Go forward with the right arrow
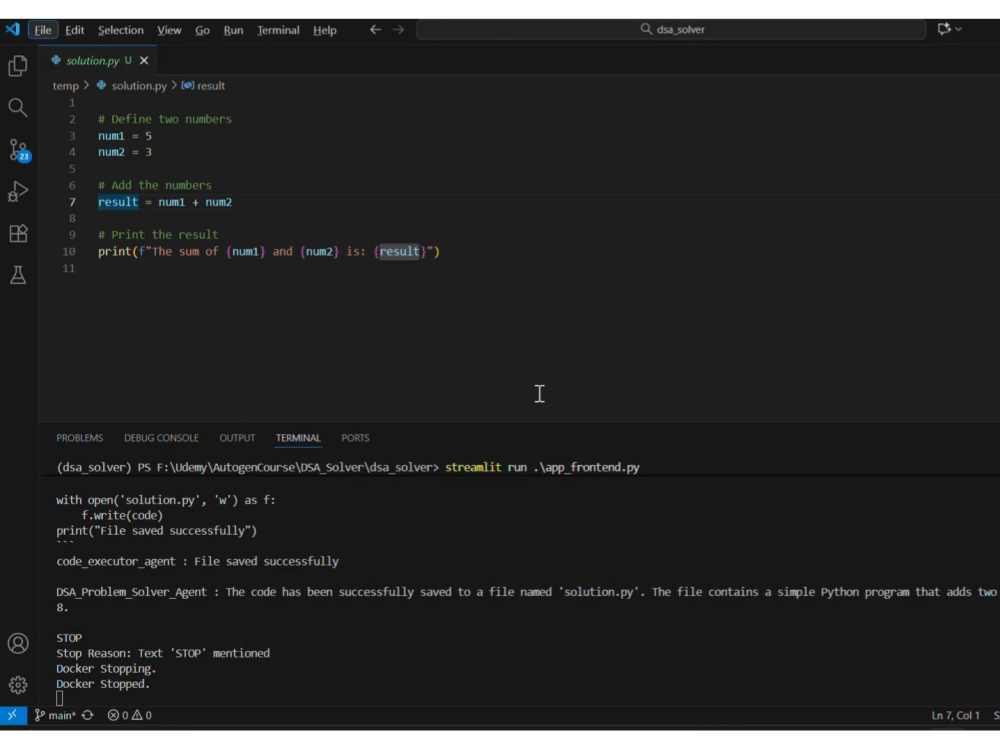Viewport: 1000px width, 750px height. pyautogui.click(x=398, y=29)
